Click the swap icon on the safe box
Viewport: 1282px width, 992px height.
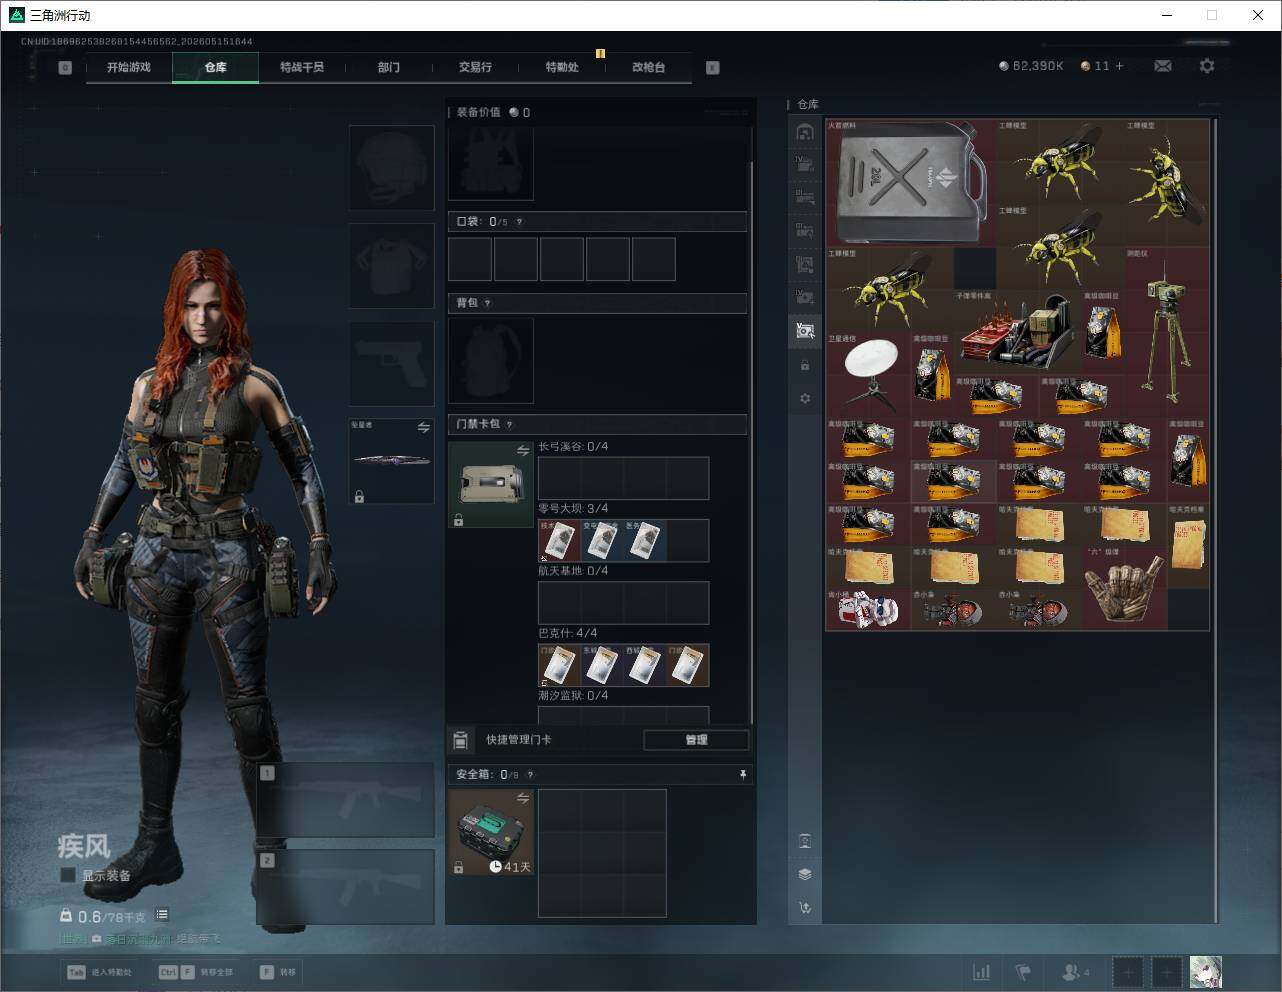(x=522, y=798)
